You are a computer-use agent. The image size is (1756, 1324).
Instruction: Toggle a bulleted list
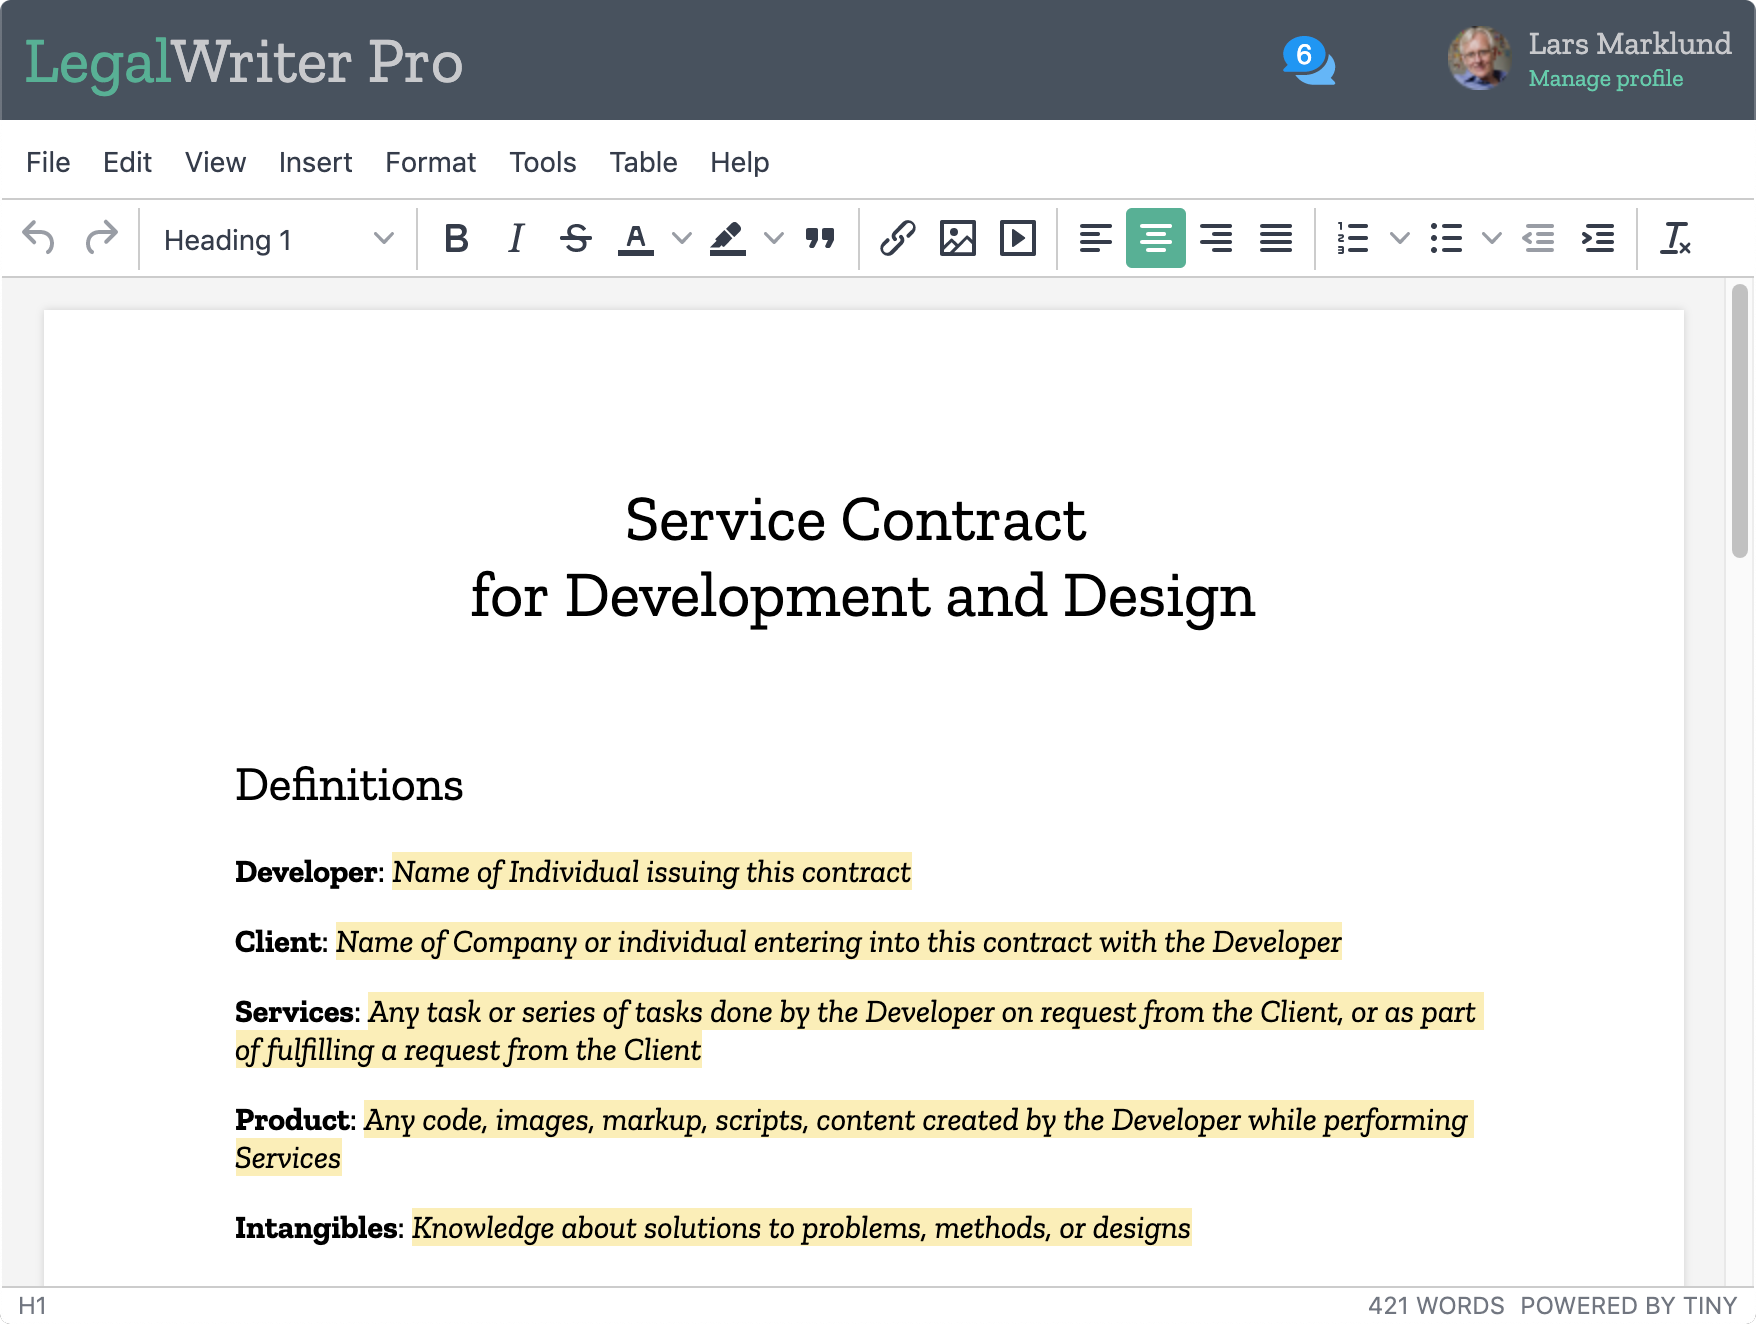point(1447,238)
